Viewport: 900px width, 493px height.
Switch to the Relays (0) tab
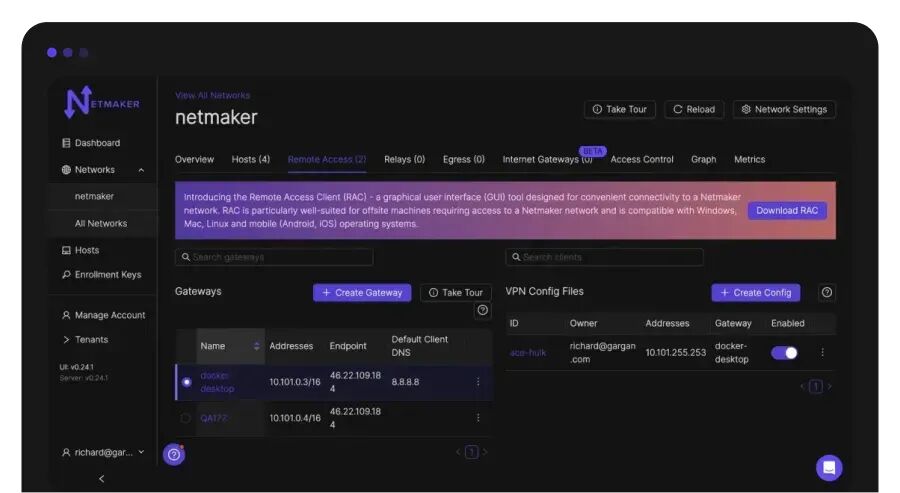(405, 160)
